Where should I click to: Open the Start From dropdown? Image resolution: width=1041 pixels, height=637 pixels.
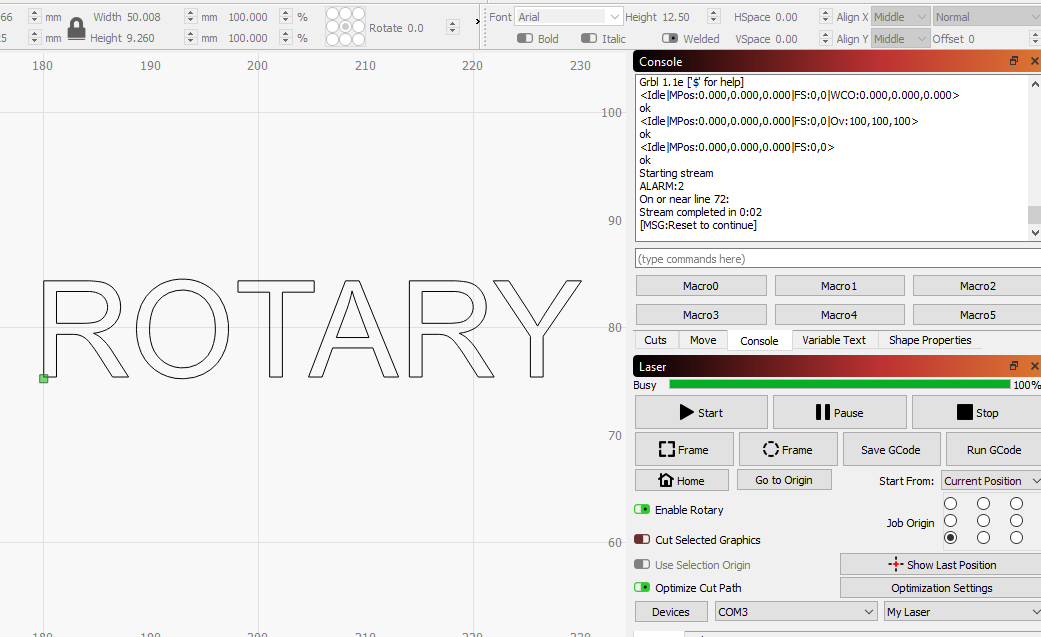pyautogui.click(x=991, y=480)
